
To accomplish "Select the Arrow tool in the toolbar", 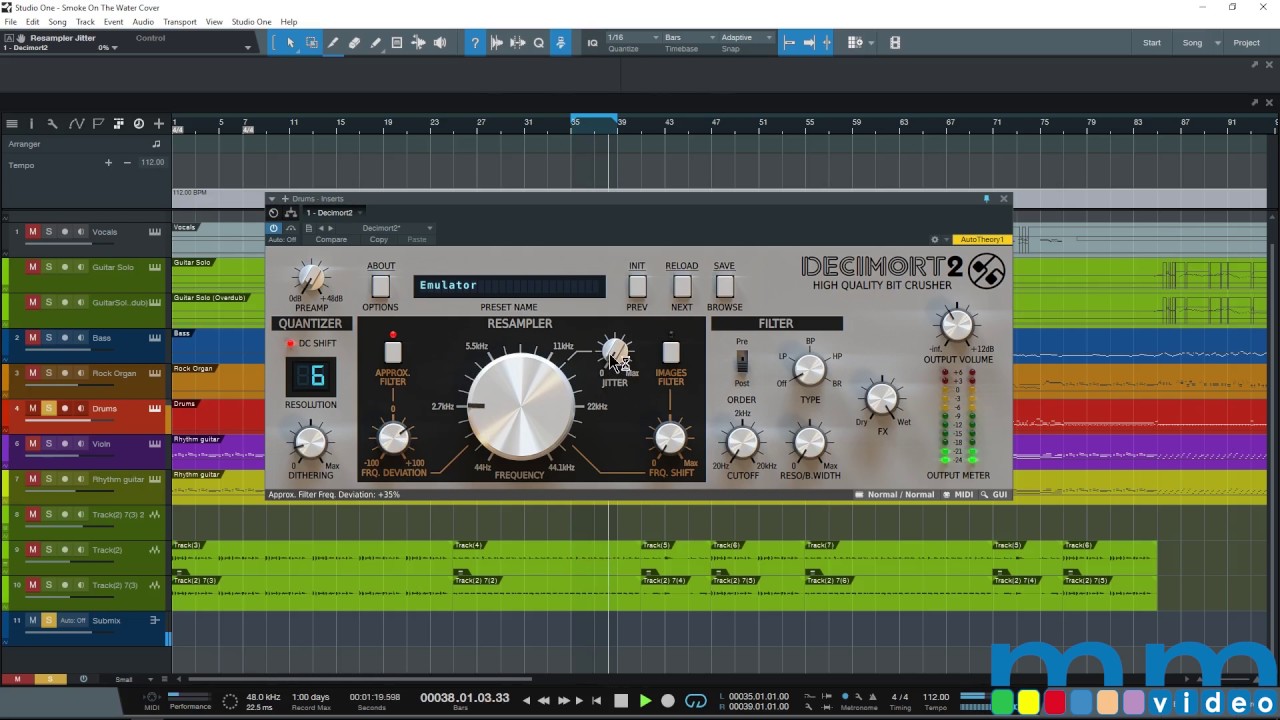I will click(x=291, y=43).
